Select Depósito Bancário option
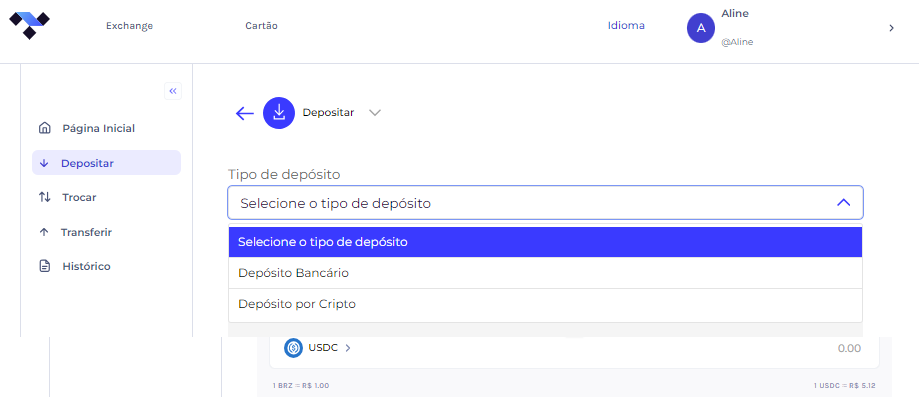Screen dimensions: 919x405 coord(545,273)
